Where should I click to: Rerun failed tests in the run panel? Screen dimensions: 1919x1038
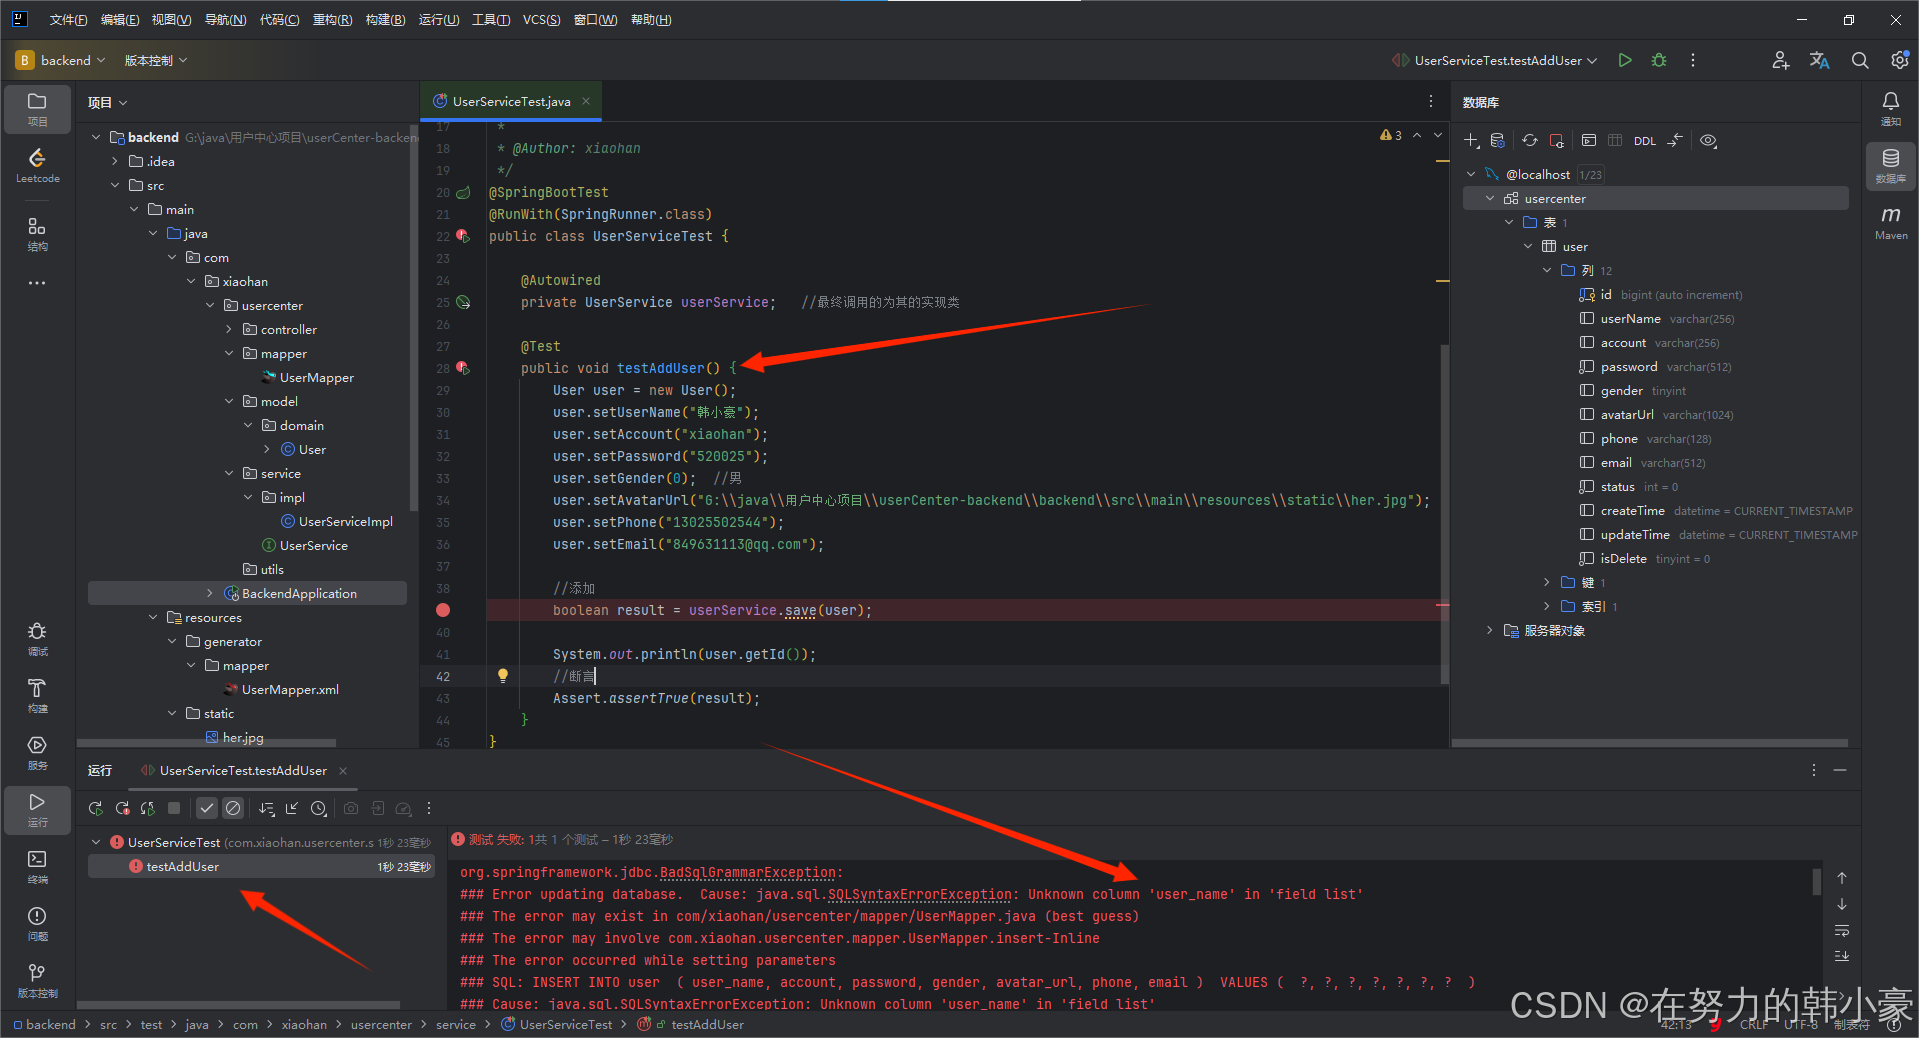122,808
